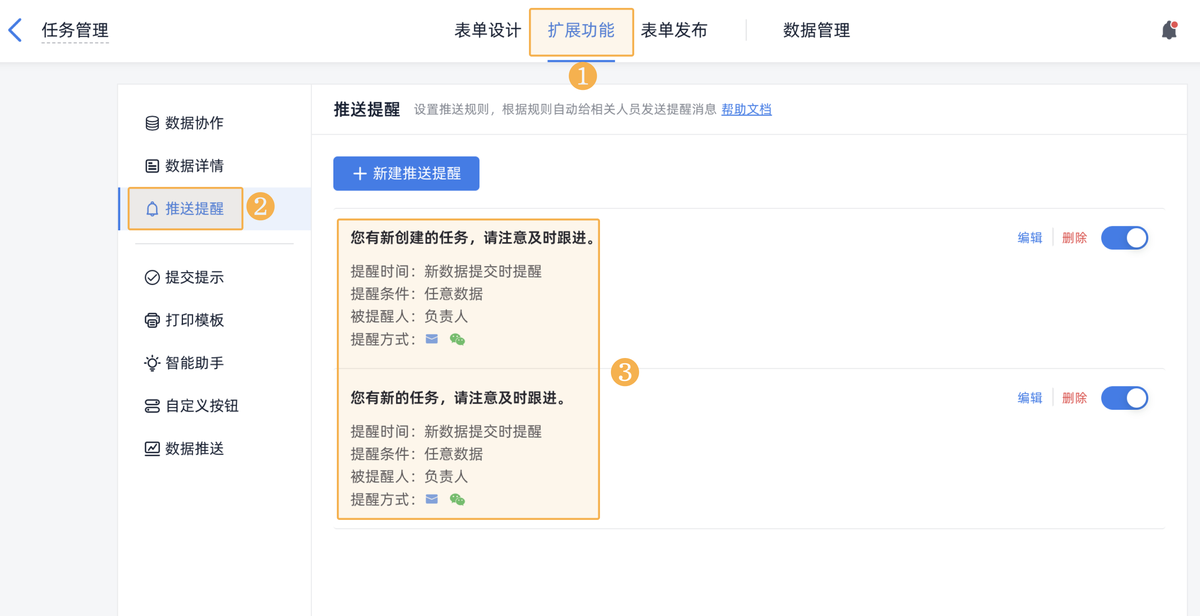Click the 打印模板 printer icon
1200x616 pixels.
(152, 320)
